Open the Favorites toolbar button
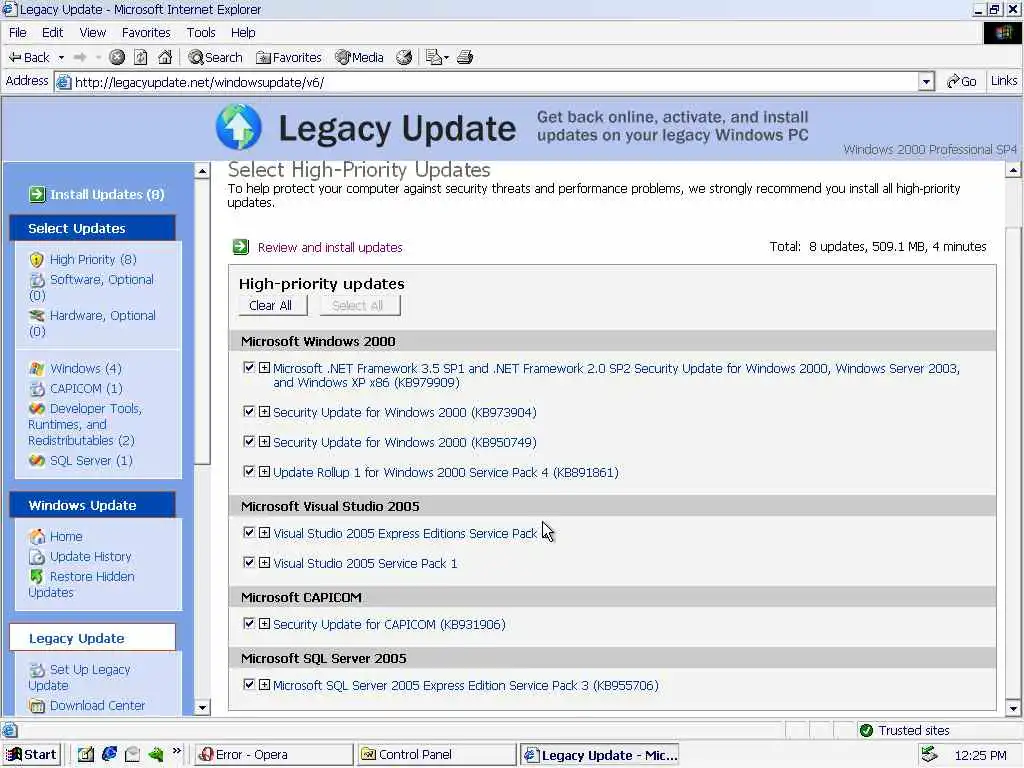 (289, 57)
